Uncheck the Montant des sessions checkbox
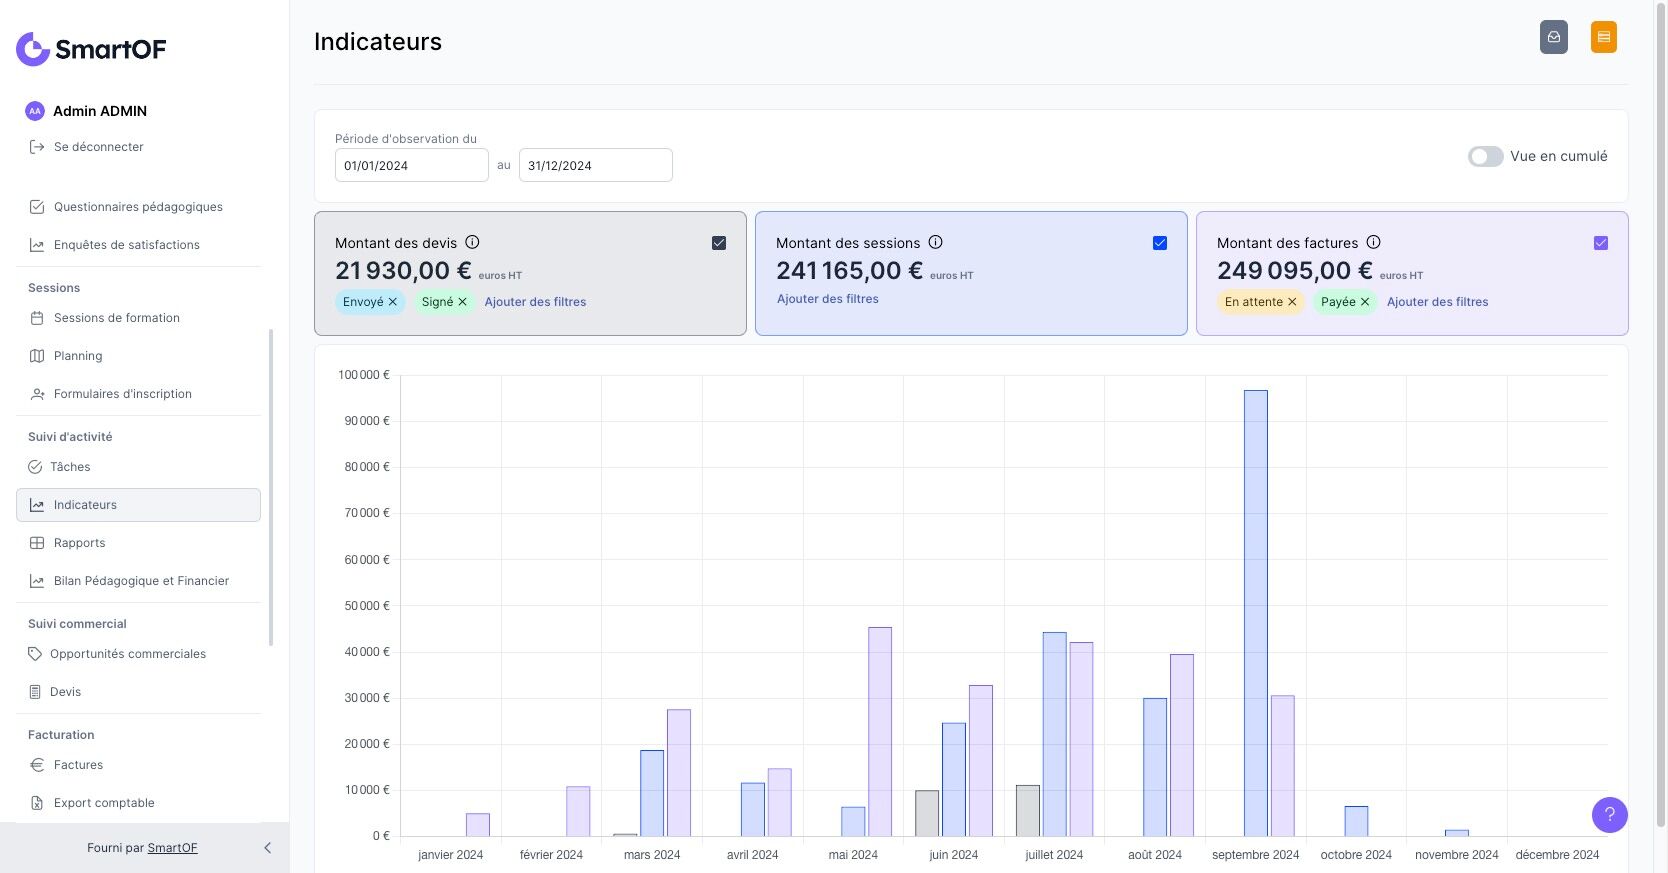Viewport: 1668px width, 873px height. pos(1160,243)
